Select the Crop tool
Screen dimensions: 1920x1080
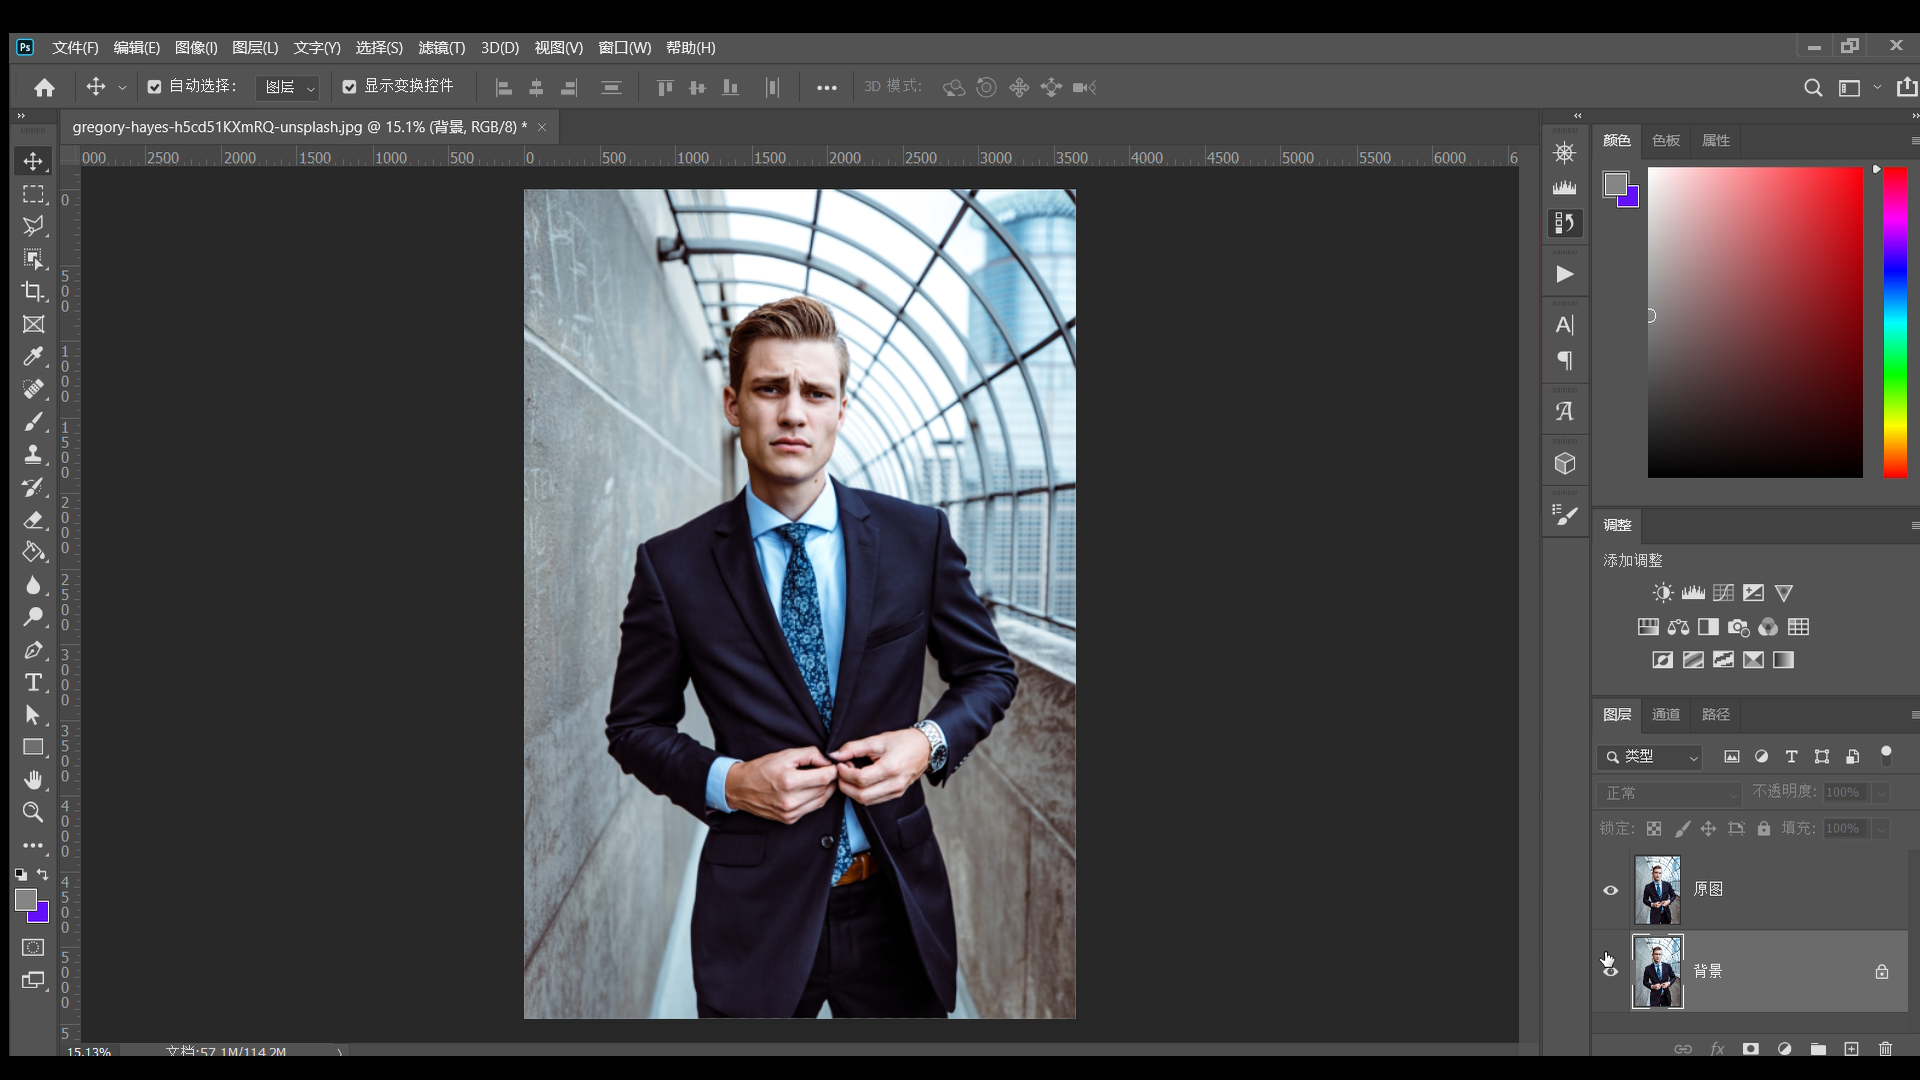33,291
